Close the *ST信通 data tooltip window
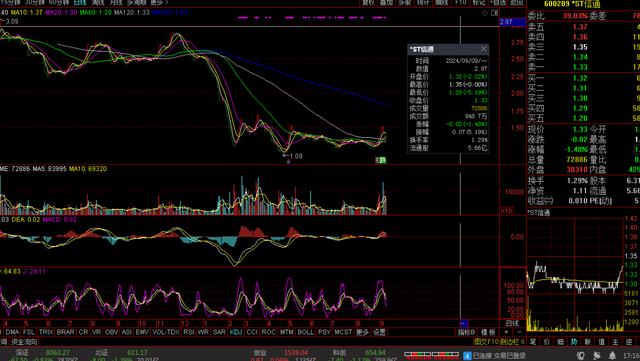Viewport: 640px width, 361px height. coord(483,49)
